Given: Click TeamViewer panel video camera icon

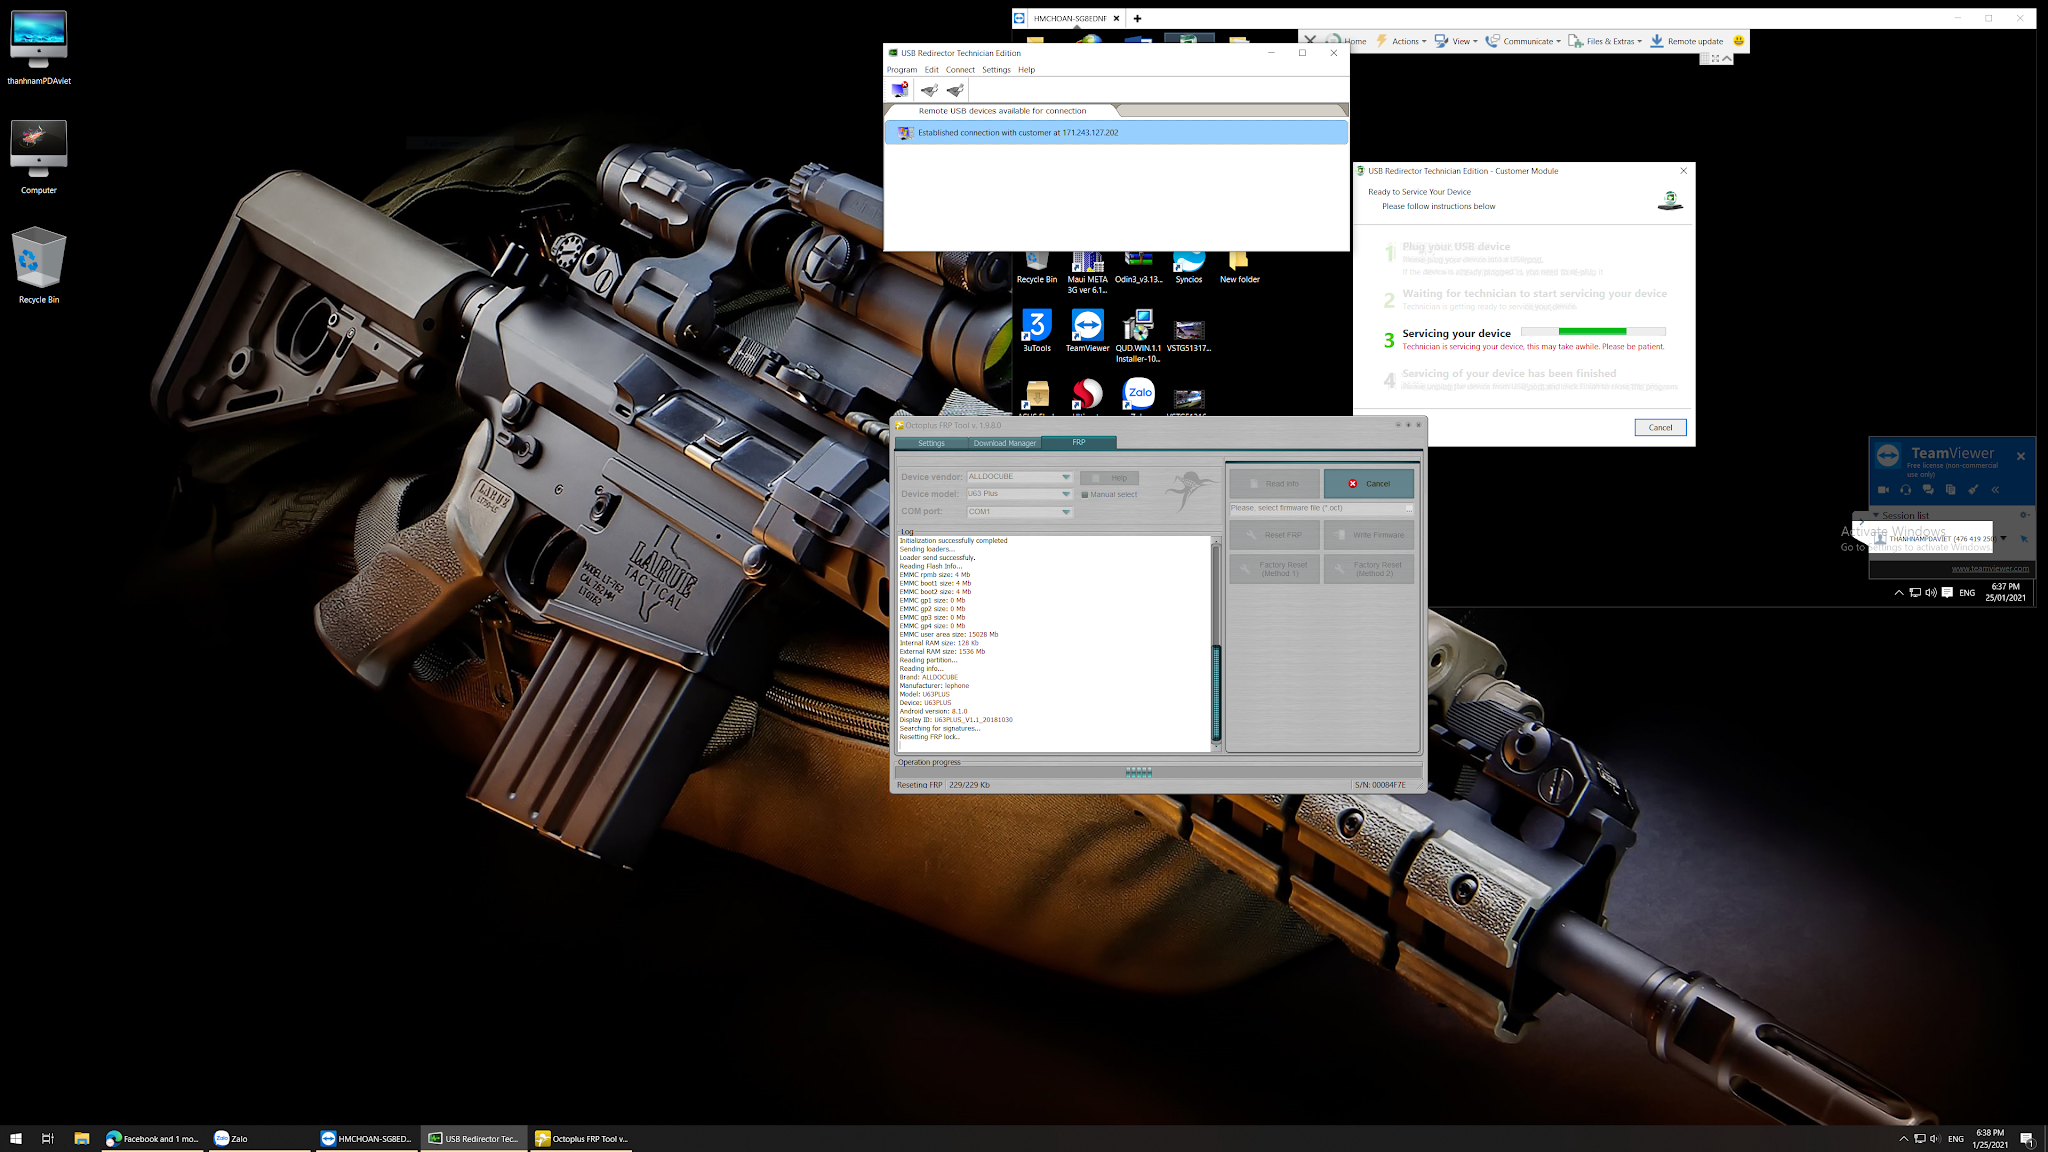Looking at the screenshot, I should pyautogui.click(x=1883, y=490).
